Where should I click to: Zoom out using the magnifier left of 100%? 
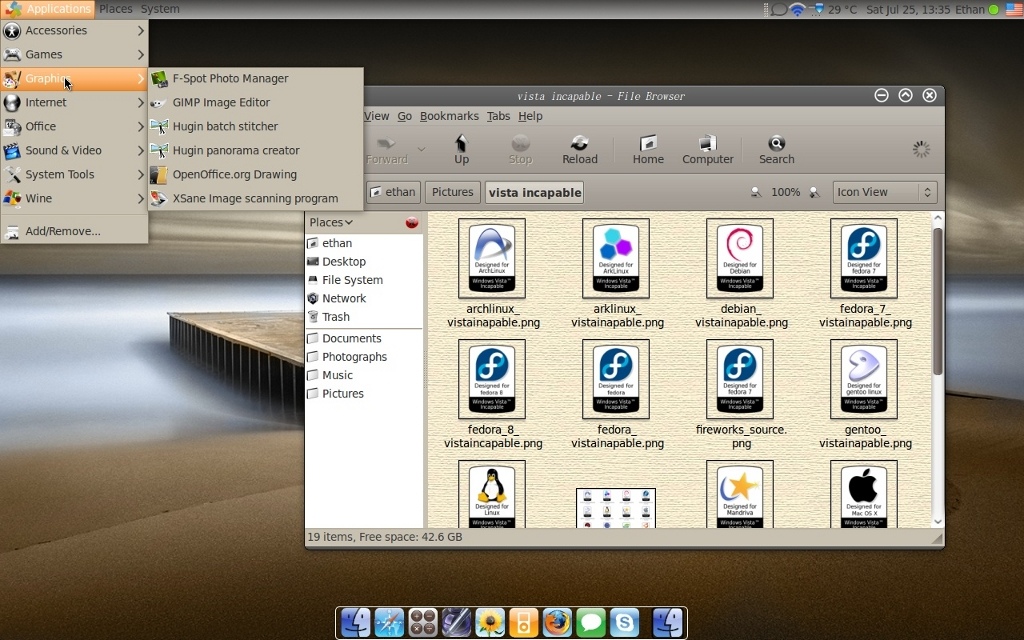pos(756,193)
